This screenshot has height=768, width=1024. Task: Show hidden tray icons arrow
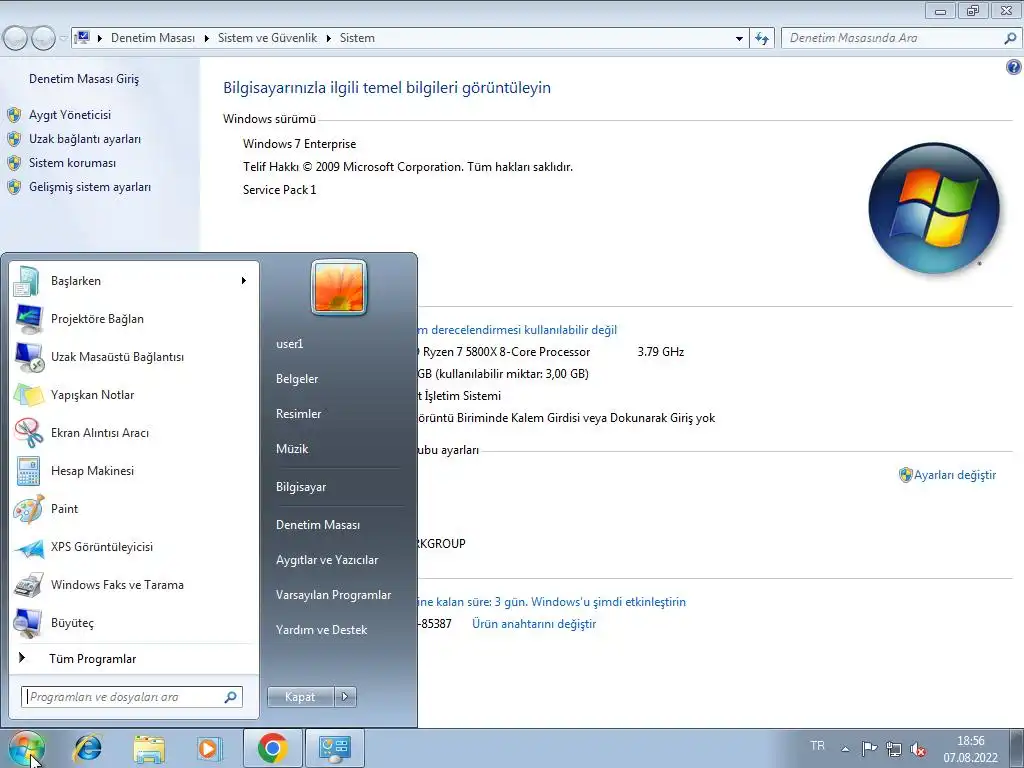(845, 748)
